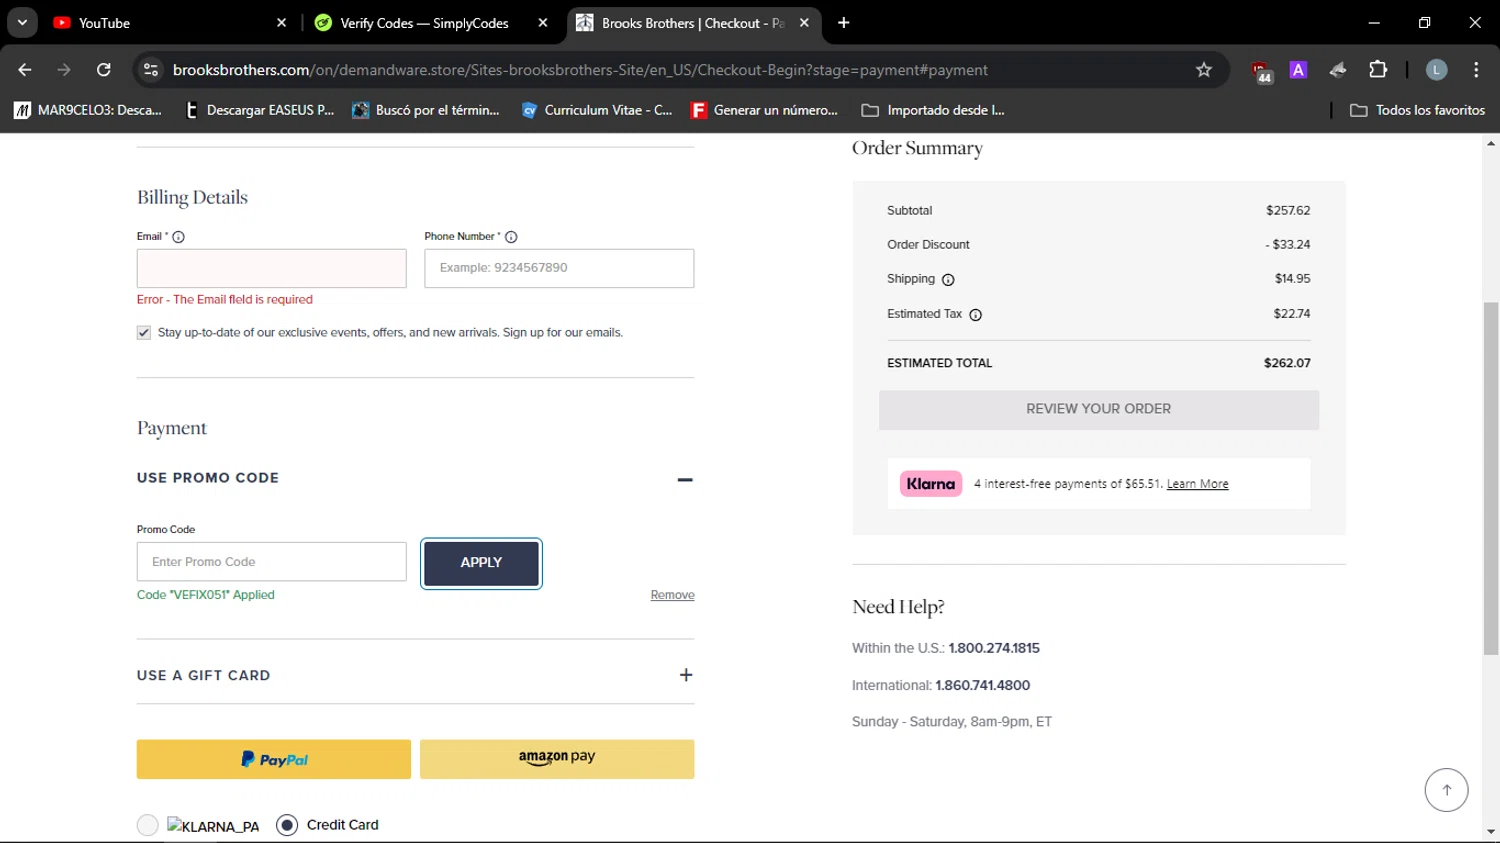This screenshot has width=1500, height=843.
Task: Close the YouTube tab
Action: tap(281, 22)
